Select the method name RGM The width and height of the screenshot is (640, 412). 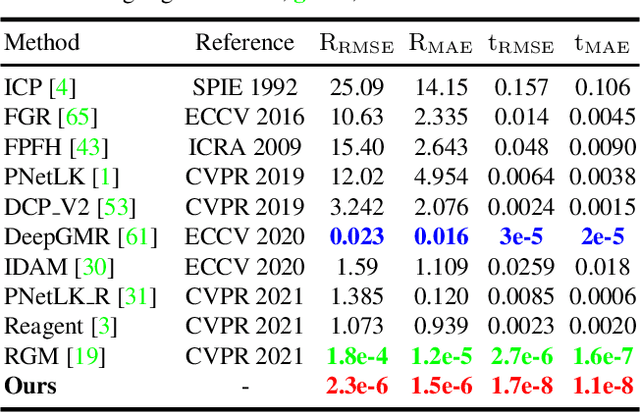31,356
